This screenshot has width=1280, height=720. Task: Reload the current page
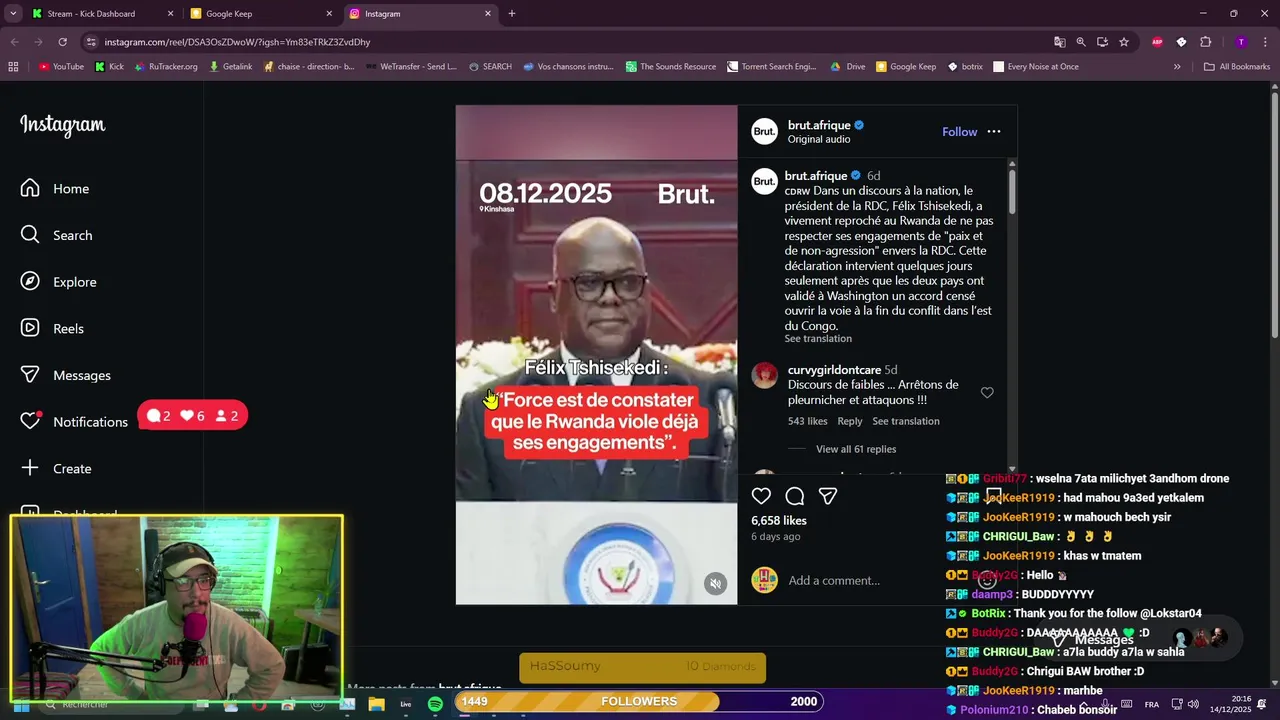62,42
